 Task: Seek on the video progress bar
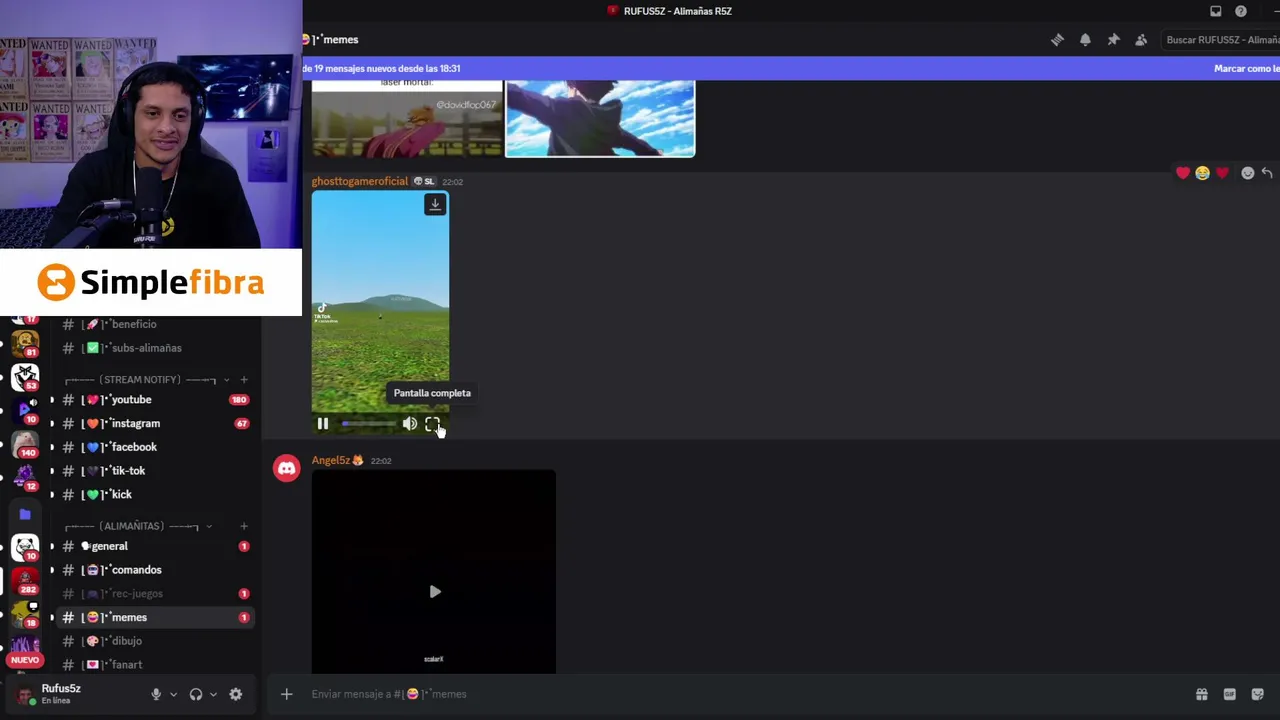click(x=368, y=424)
